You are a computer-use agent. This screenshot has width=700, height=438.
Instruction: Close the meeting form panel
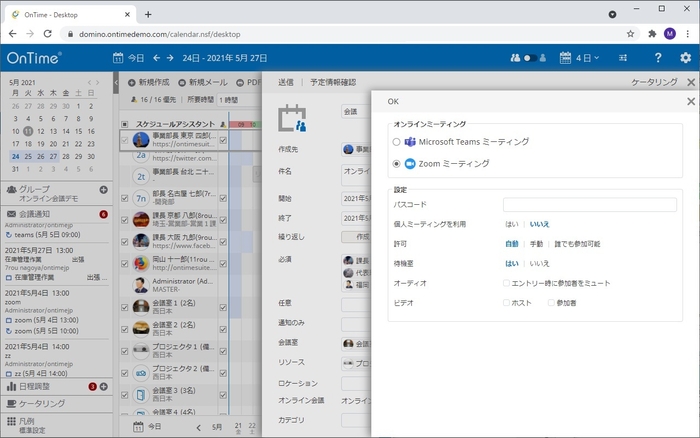pos(691,82)
